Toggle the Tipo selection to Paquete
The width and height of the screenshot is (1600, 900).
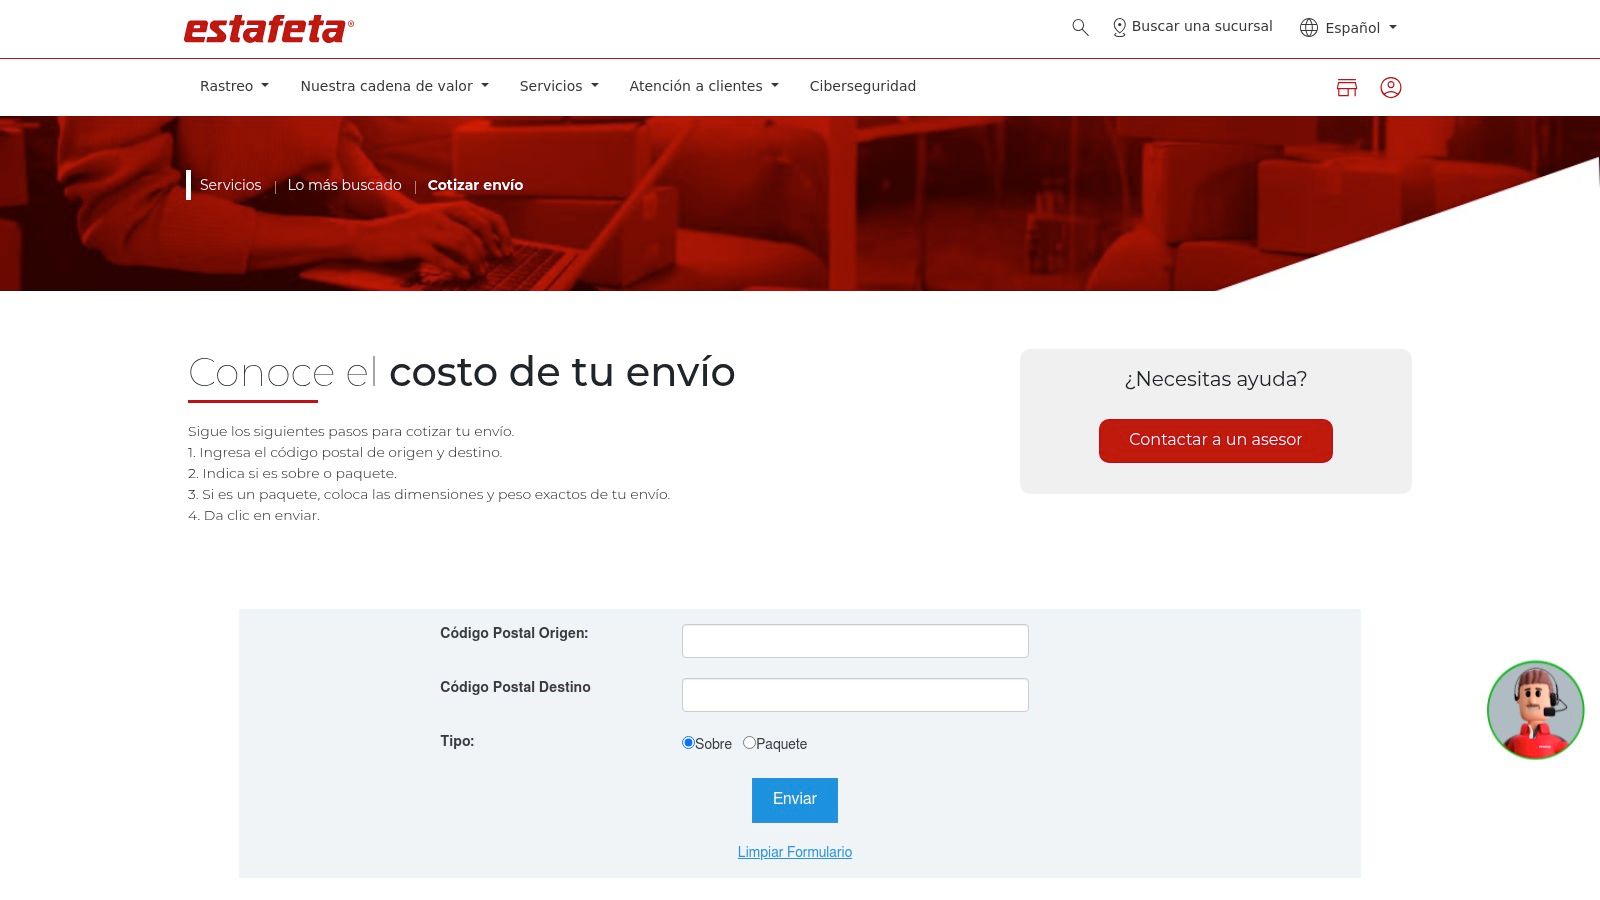(749, 742)
